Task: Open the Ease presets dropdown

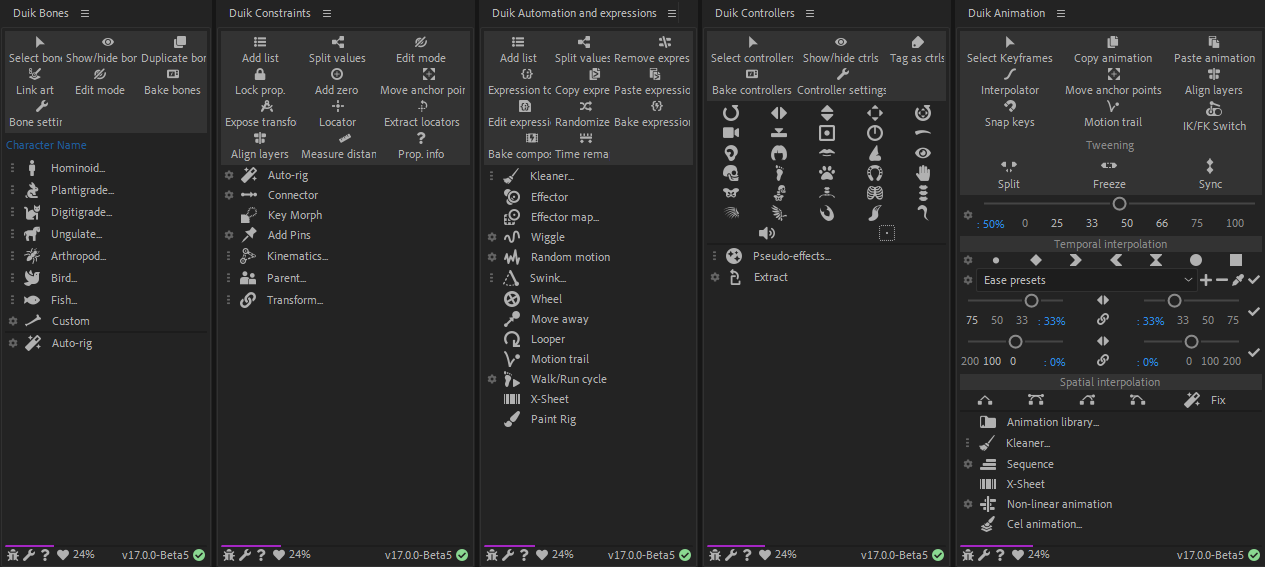Action: click(x=1087, y=280)
